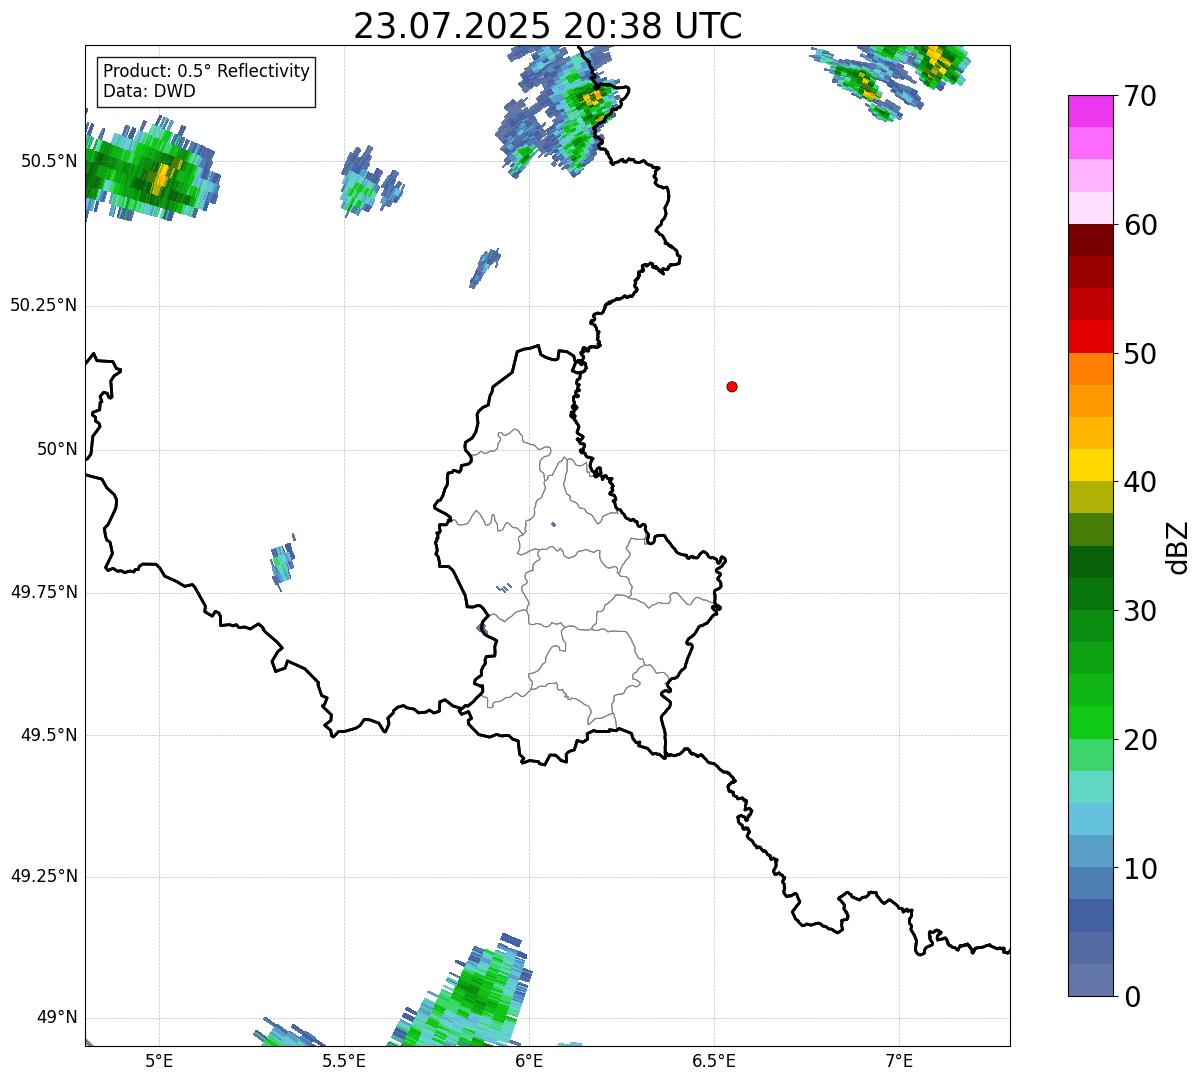Click the colorbar tick label 60
1202x1081 pixels.
[1140, 225]
